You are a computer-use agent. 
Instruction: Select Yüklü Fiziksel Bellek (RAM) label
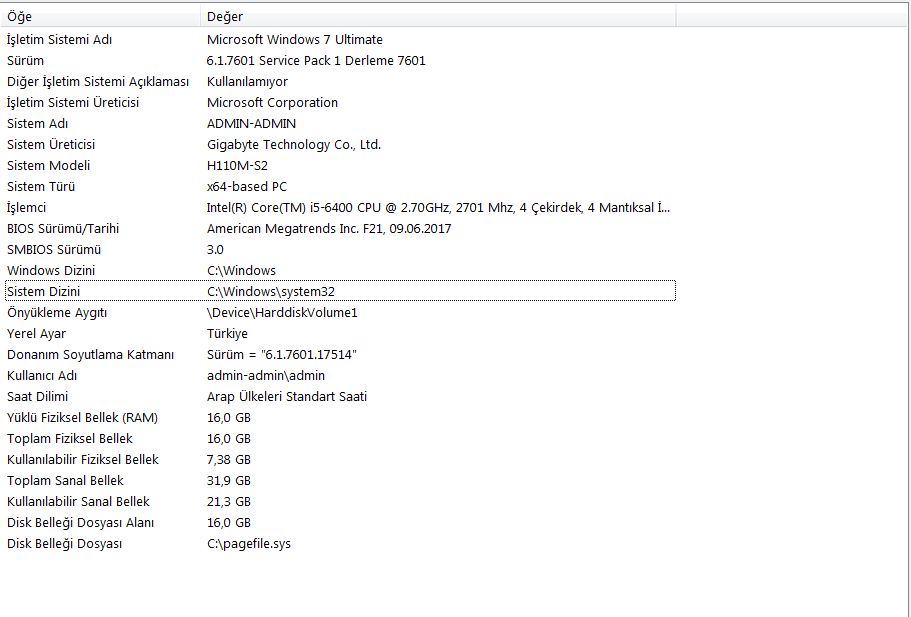point(82,418)
